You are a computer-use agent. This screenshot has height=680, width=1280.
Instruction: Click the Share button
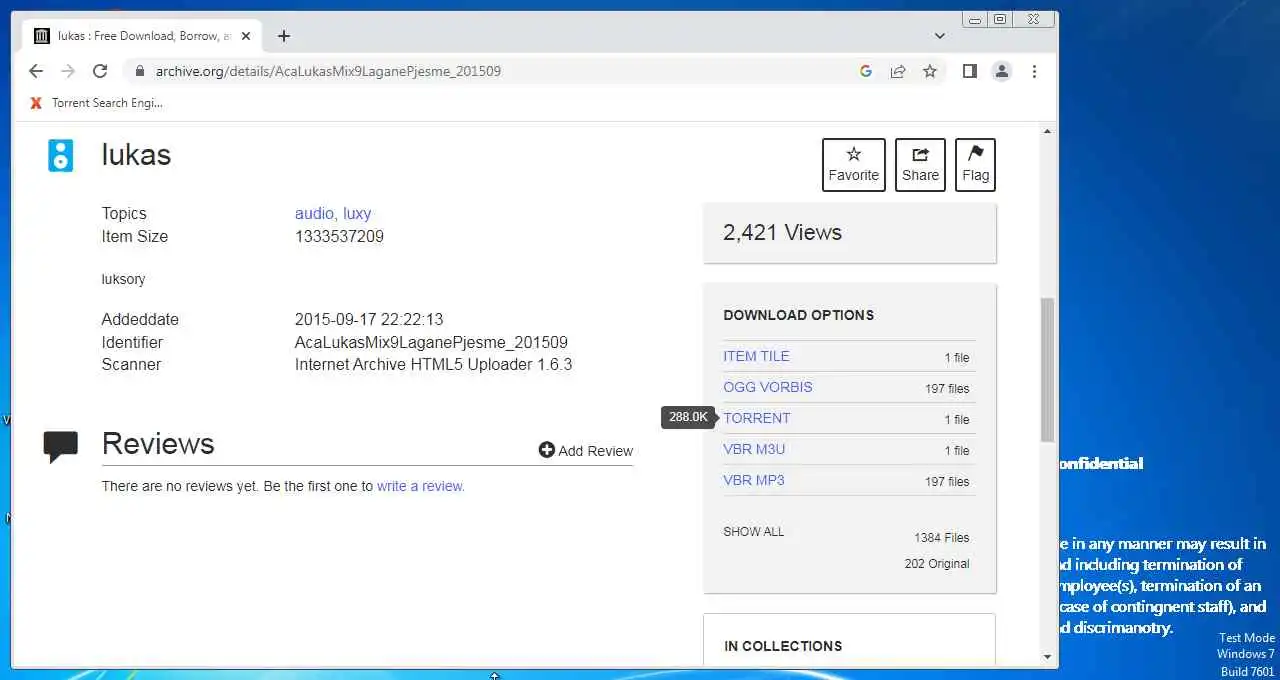tap(920, 165)
